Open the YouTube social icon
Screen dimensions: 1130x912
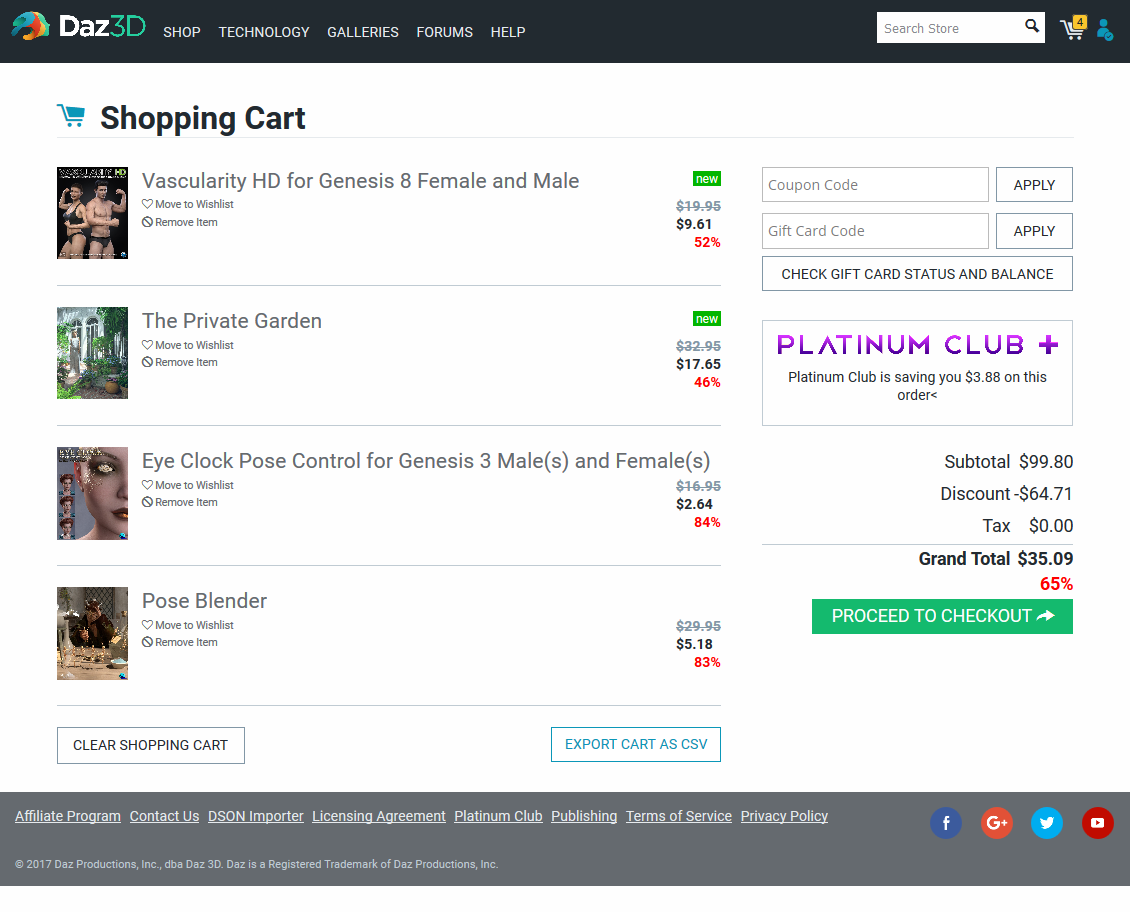pyautogui.click(x=1097, y=823)
